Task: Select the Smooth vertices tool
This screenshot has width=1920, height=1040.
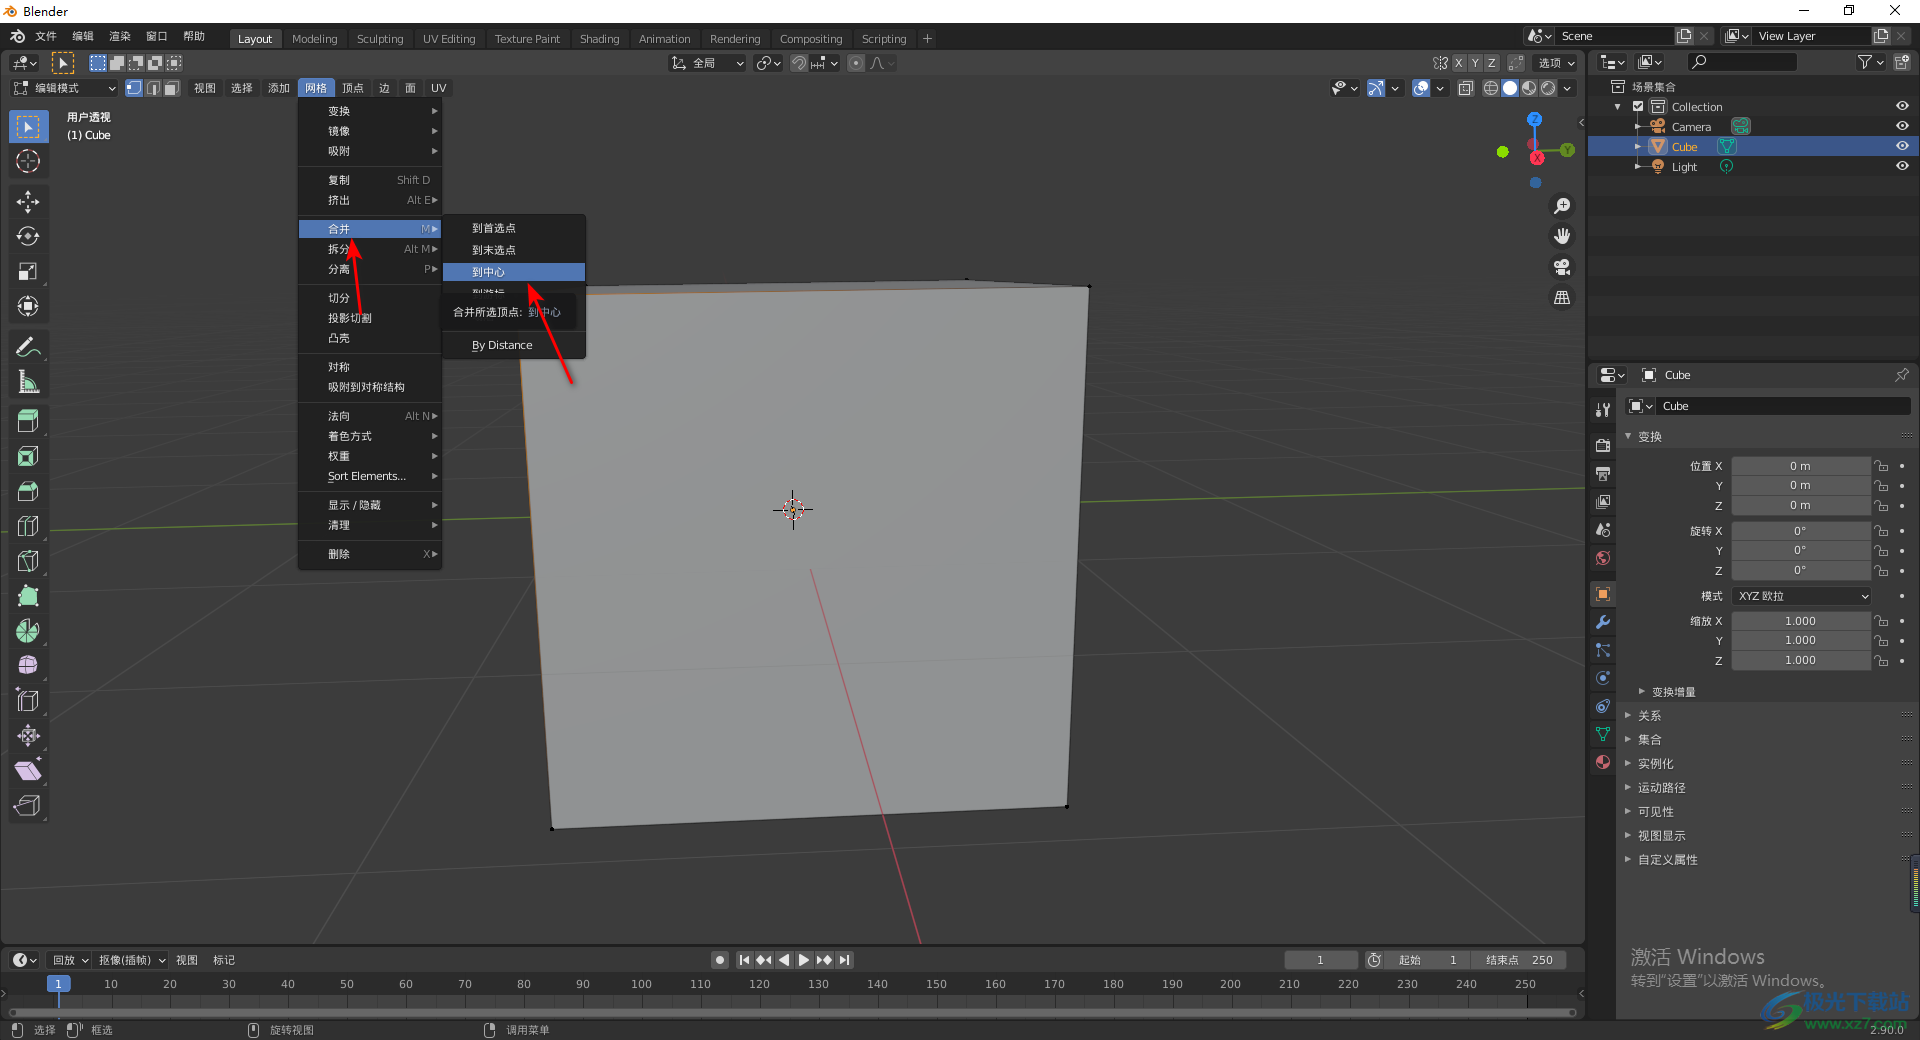Action: [x=28, y=666]
